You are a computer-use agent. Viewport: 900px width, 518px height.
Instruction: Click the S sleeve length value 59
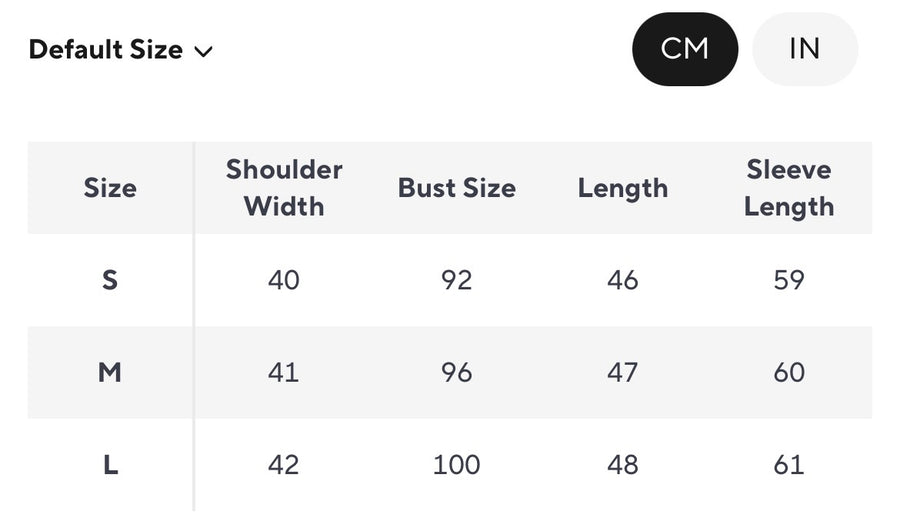coord(789,280)
